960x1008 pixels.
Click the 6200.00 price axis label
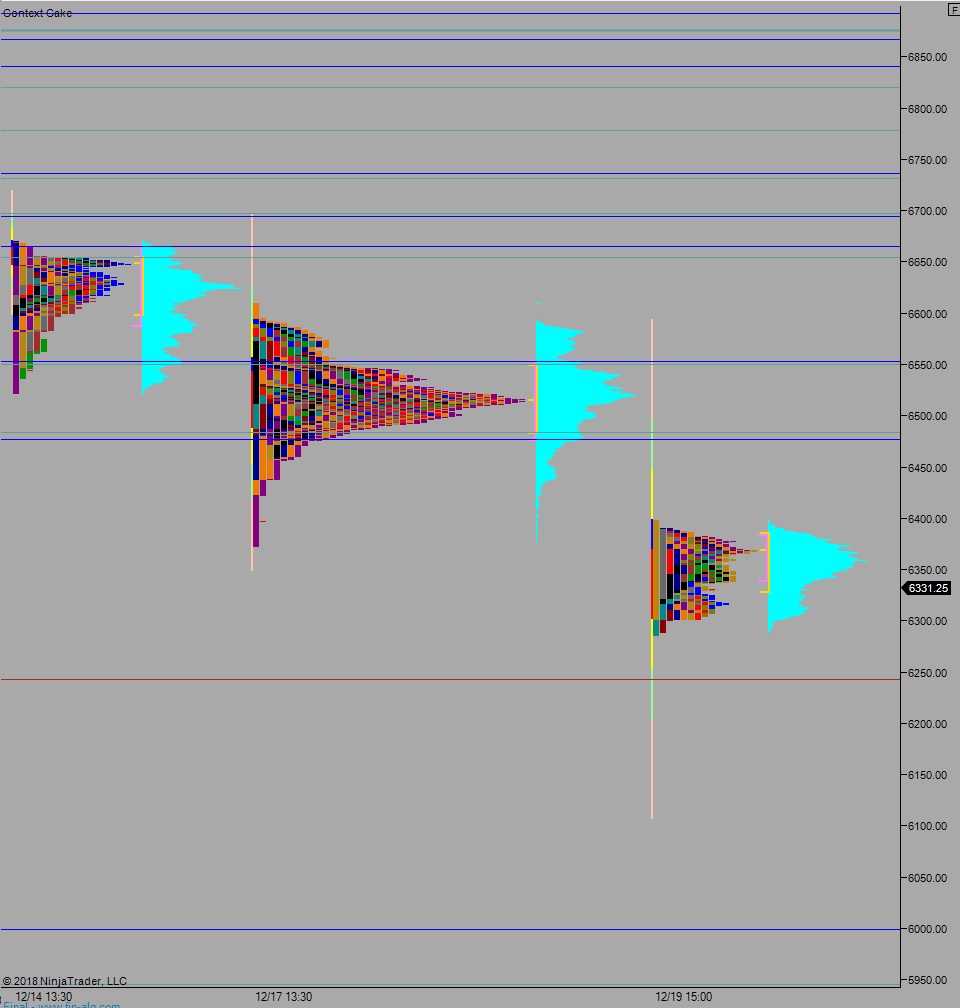tap(927, 724)
